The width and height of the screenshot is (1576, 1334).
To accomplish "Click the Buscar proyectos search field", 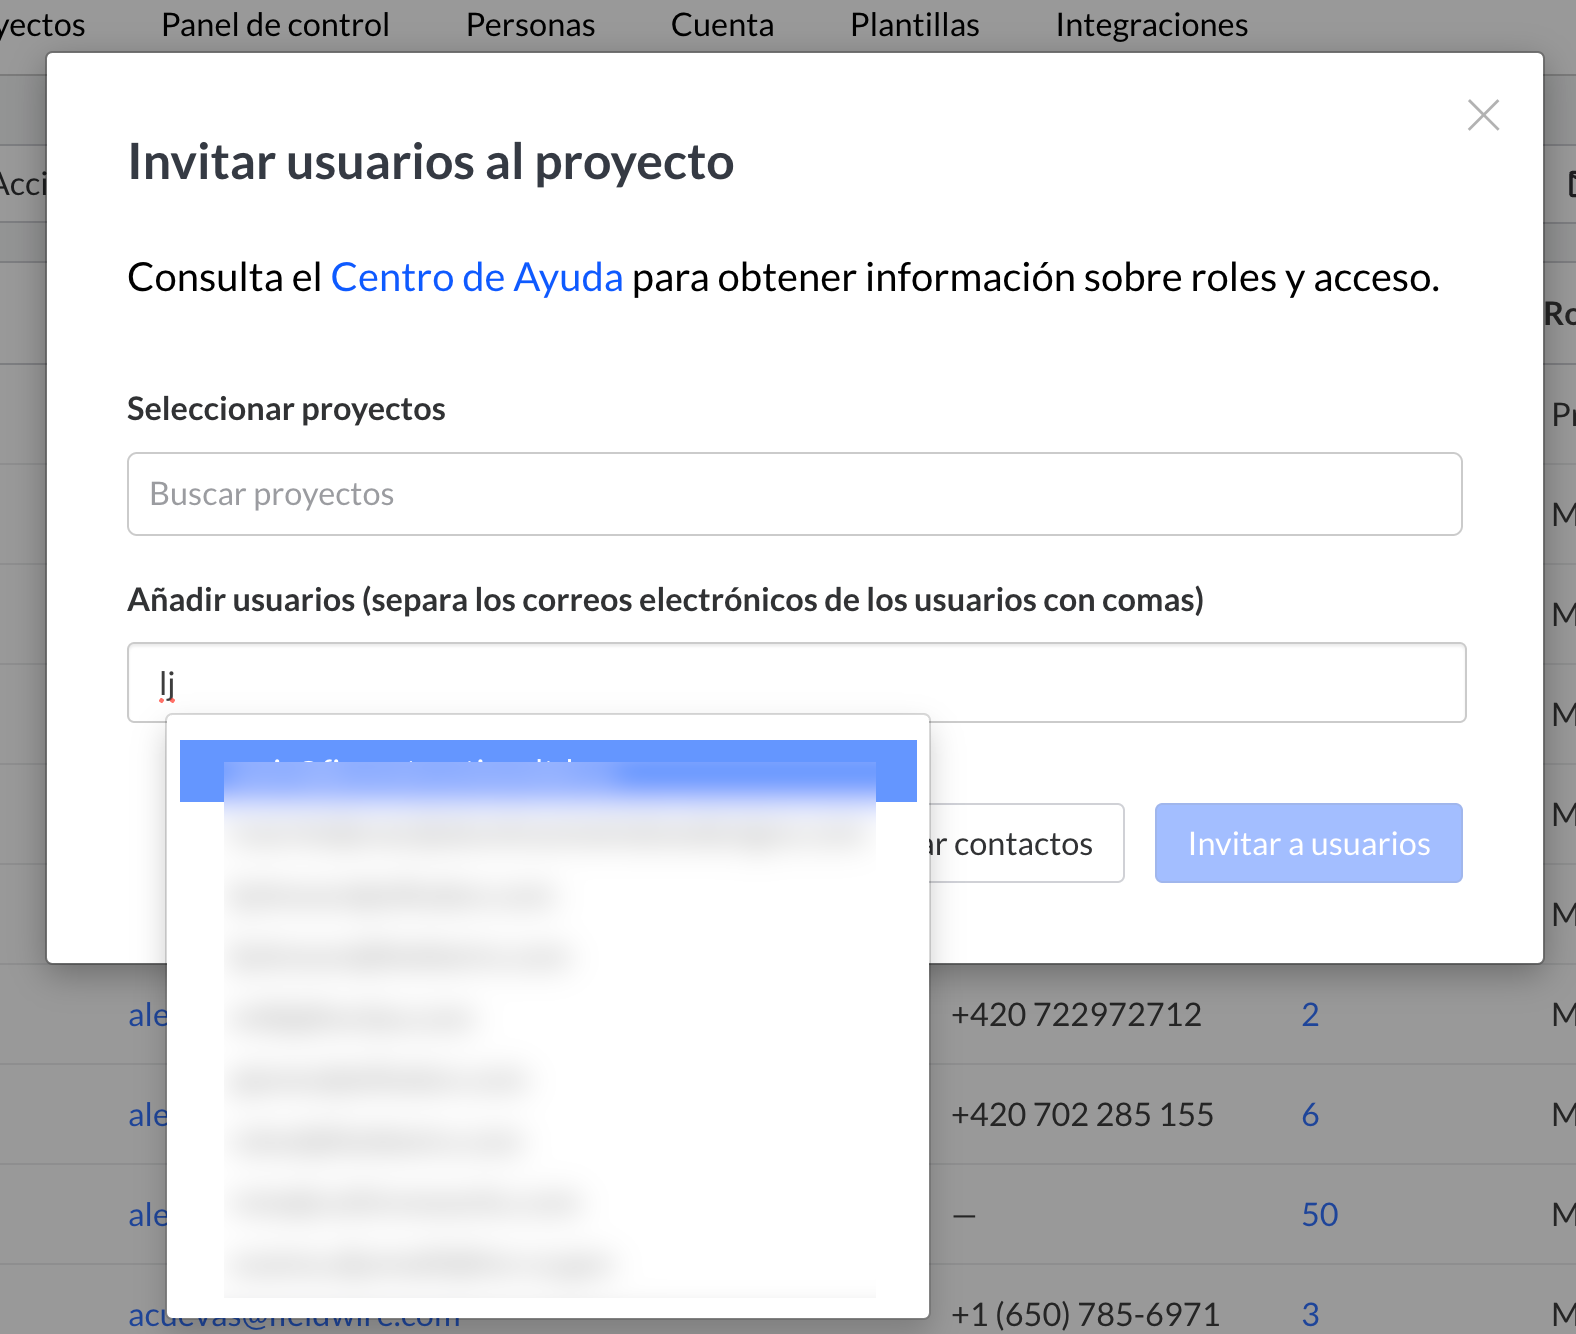I will [x=794, y=494].
